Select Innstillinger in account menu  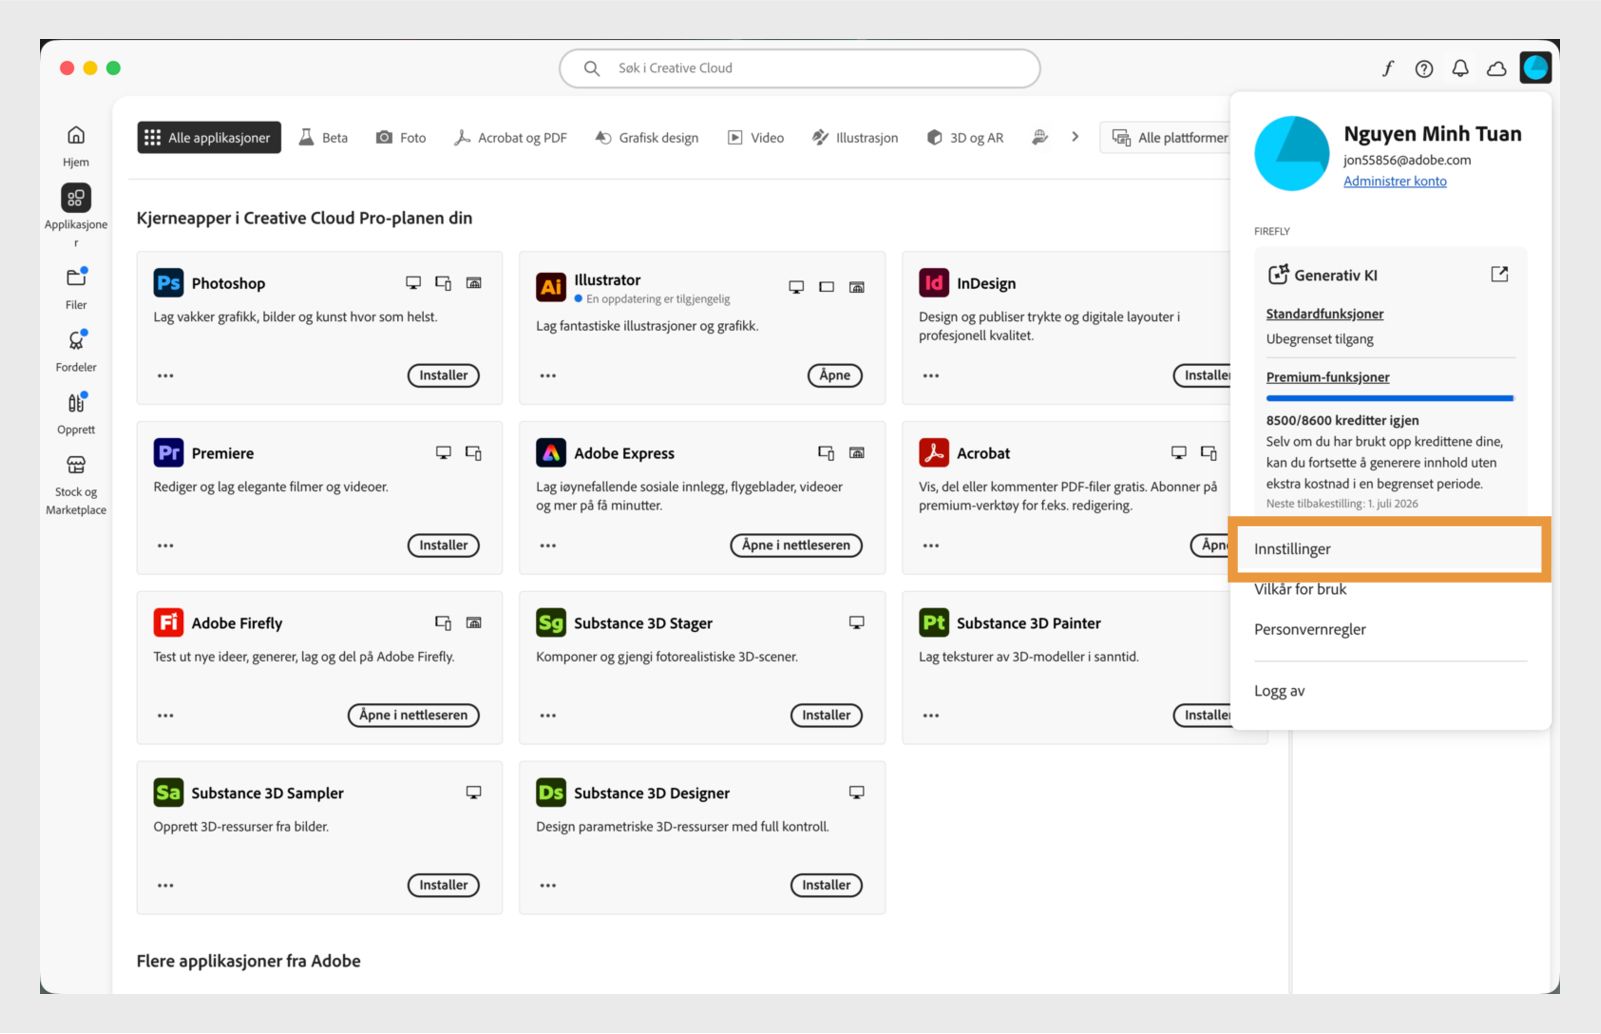(x=1390, y=549)
